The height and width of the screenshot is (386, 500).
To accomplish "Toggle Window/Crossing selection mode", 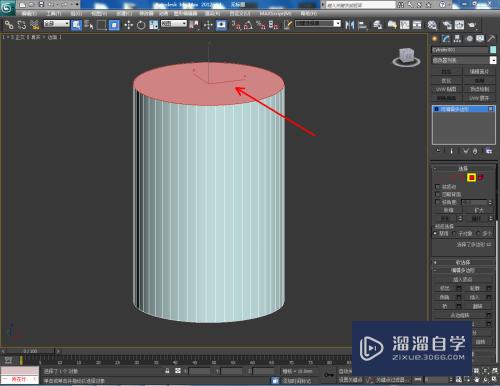I will pyautogui.click(x=114, y=25).
